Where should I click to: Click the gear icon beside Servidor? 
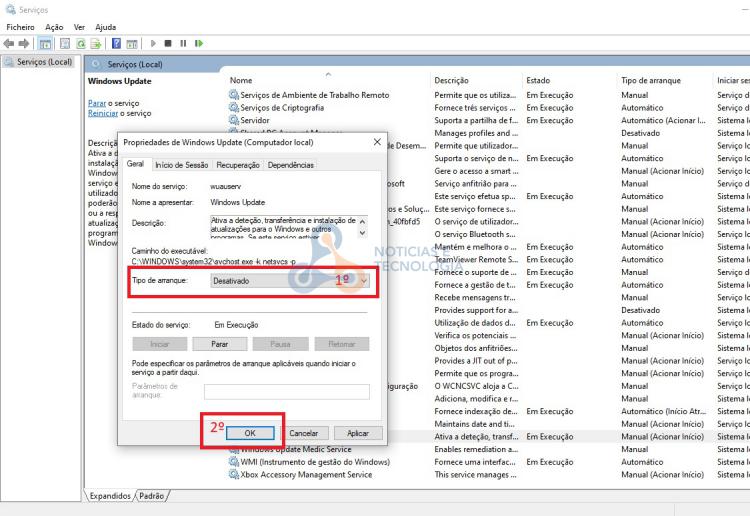(x=233, y=120)
